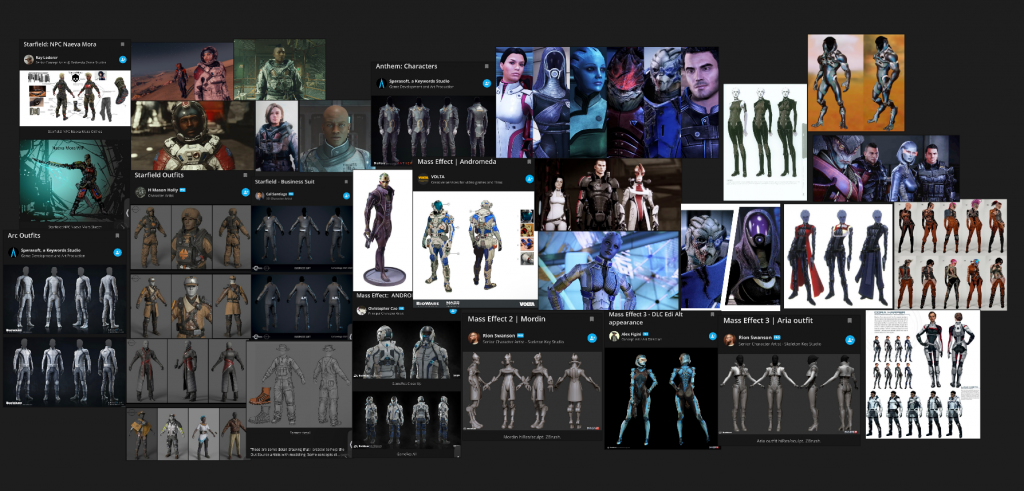Select the three caped Asari concept figures image

838,256
